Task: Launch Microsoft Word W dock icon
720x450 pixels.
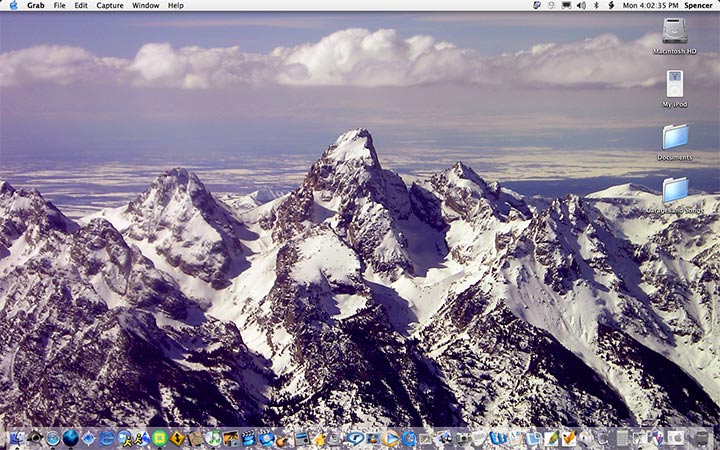Action: [x=498, y=439]
